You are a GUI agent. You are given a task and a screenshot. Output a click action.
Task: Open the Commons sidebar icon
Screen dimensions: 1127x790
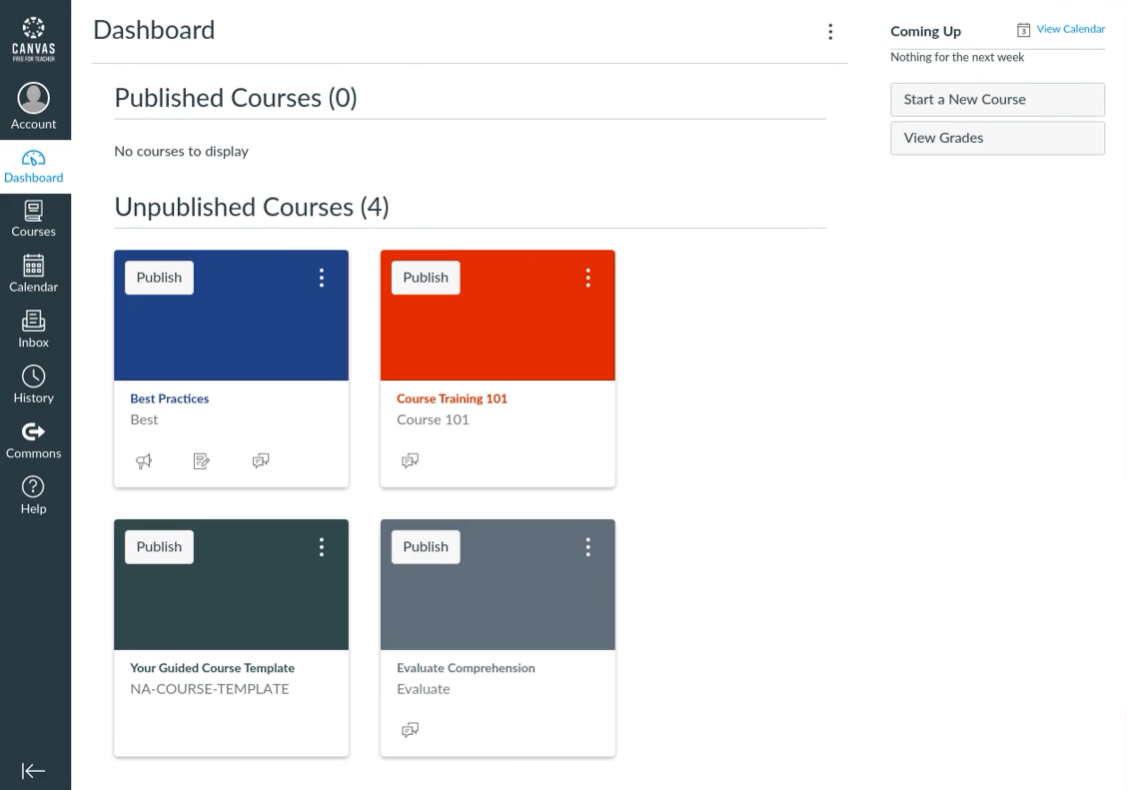pos(34,432)
